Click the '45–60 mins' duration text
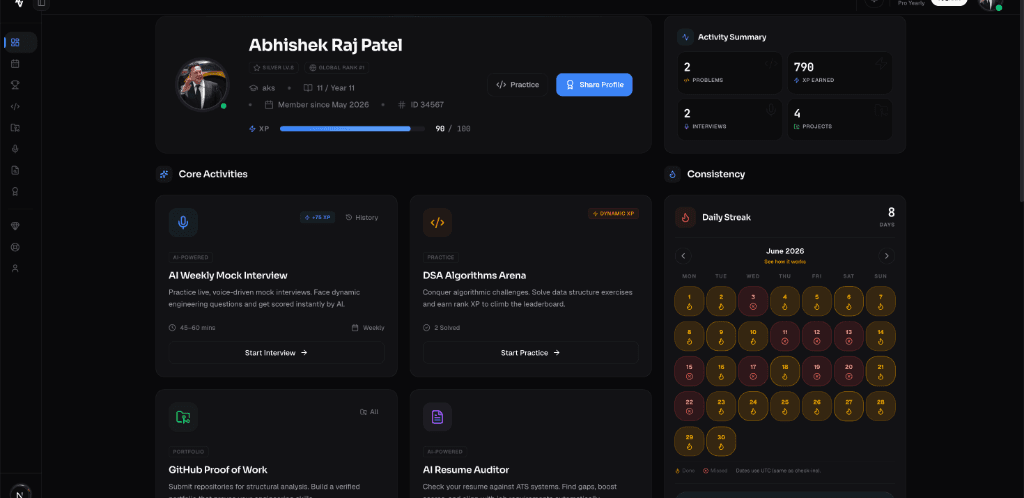1024x498 pixels. tap(198, 328)
